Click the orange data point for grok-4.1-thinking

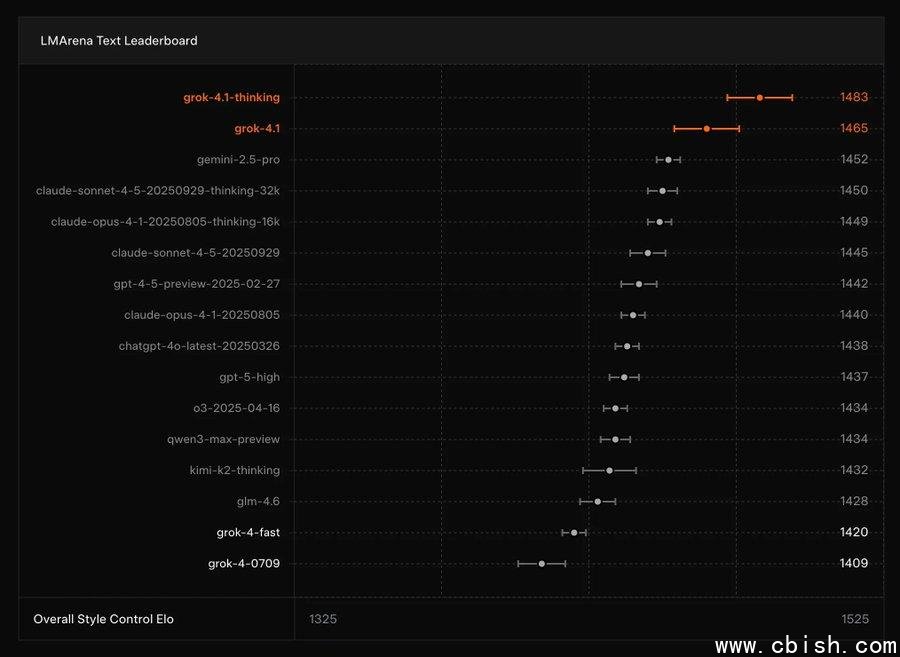coord(760,98)
